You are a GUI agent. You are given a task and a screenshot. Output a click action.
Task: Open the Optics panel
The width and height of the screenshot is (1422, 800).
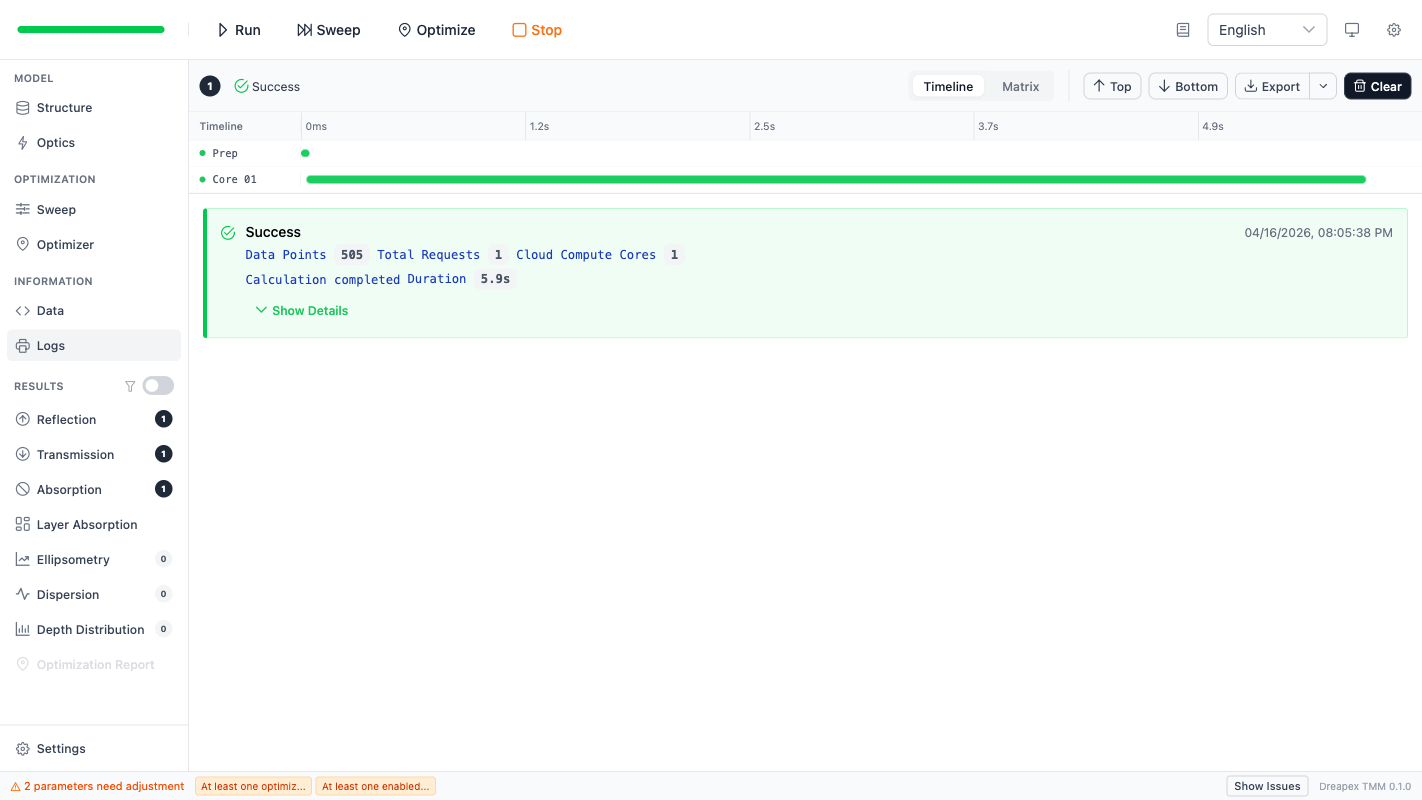(x=54, y=142)
